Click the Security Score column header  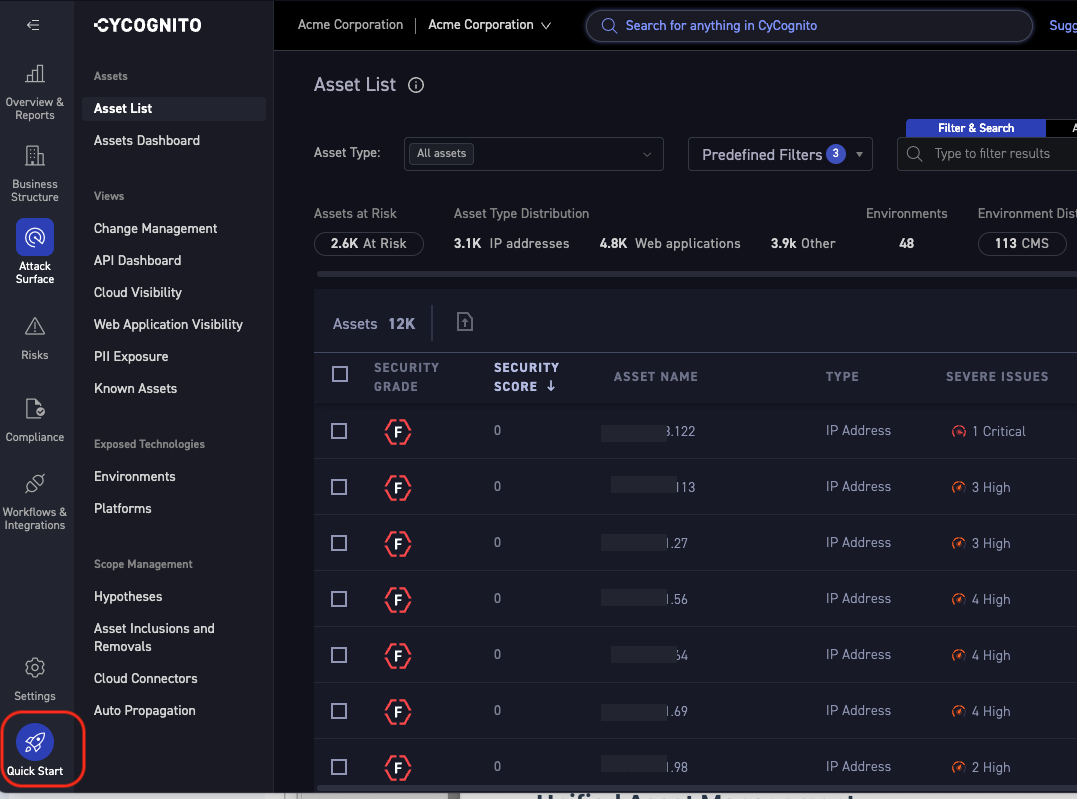pos(526,376)
